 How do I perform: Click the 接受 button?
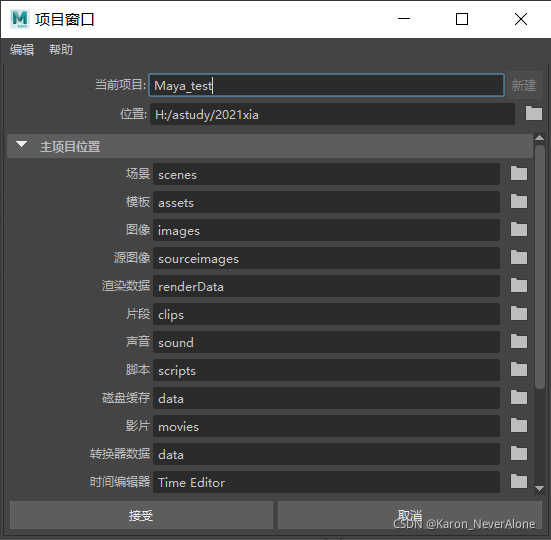point(141,515)
